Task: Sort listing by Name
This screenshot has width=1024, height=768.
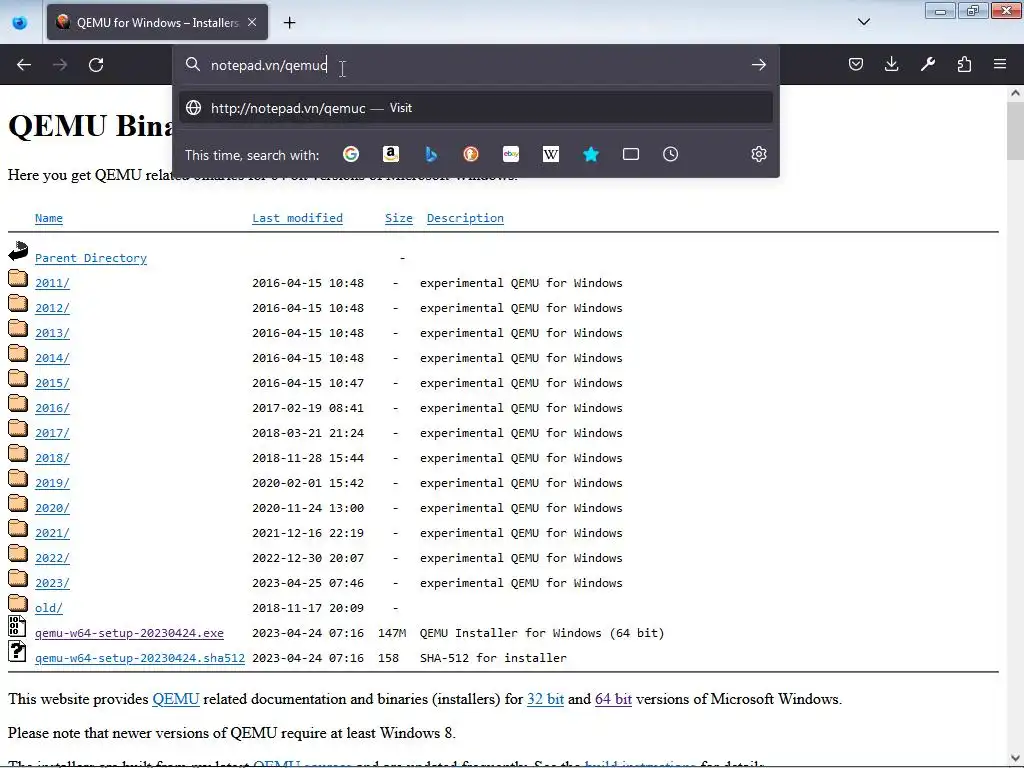Action: click(x=49, y=218)
